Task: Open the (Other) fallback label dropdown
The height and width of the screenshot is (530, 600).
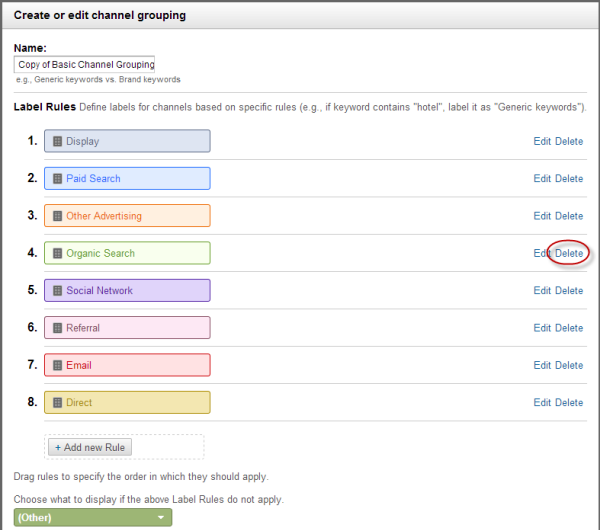Action: [x=93, y=517]
